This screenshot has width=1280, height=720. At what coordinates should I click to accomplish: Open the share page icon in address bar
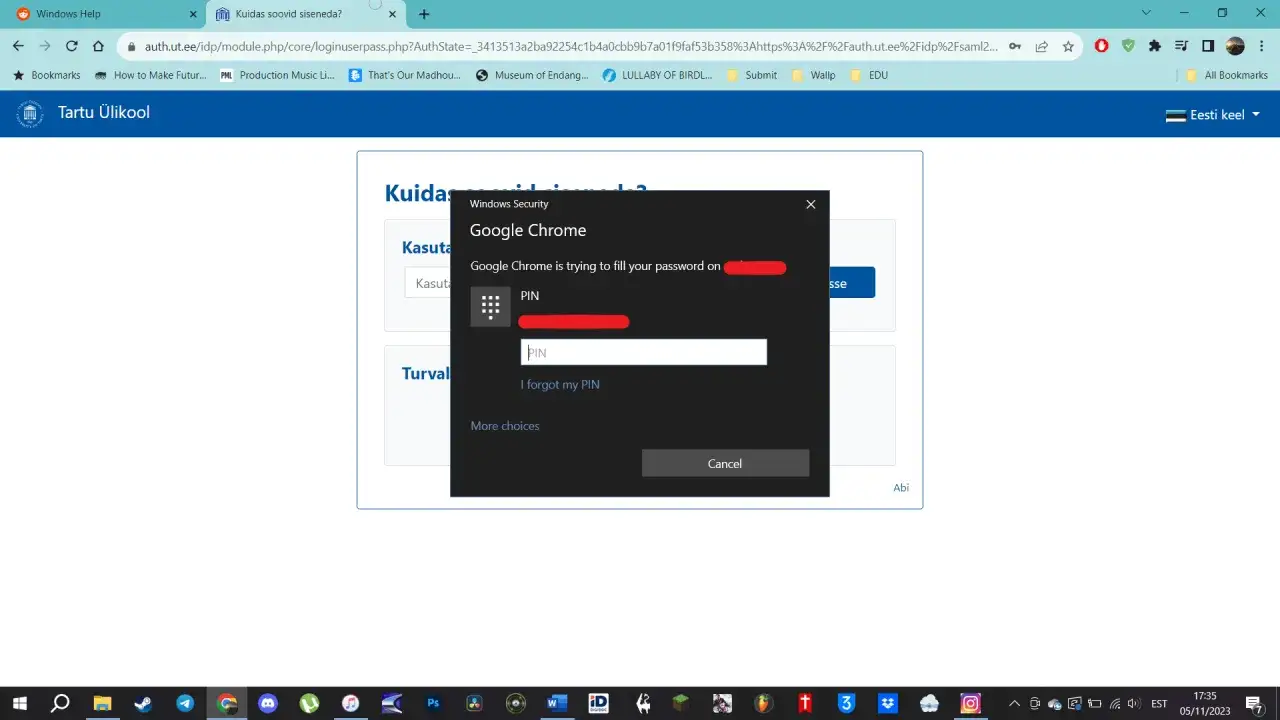pos(1042,46)
